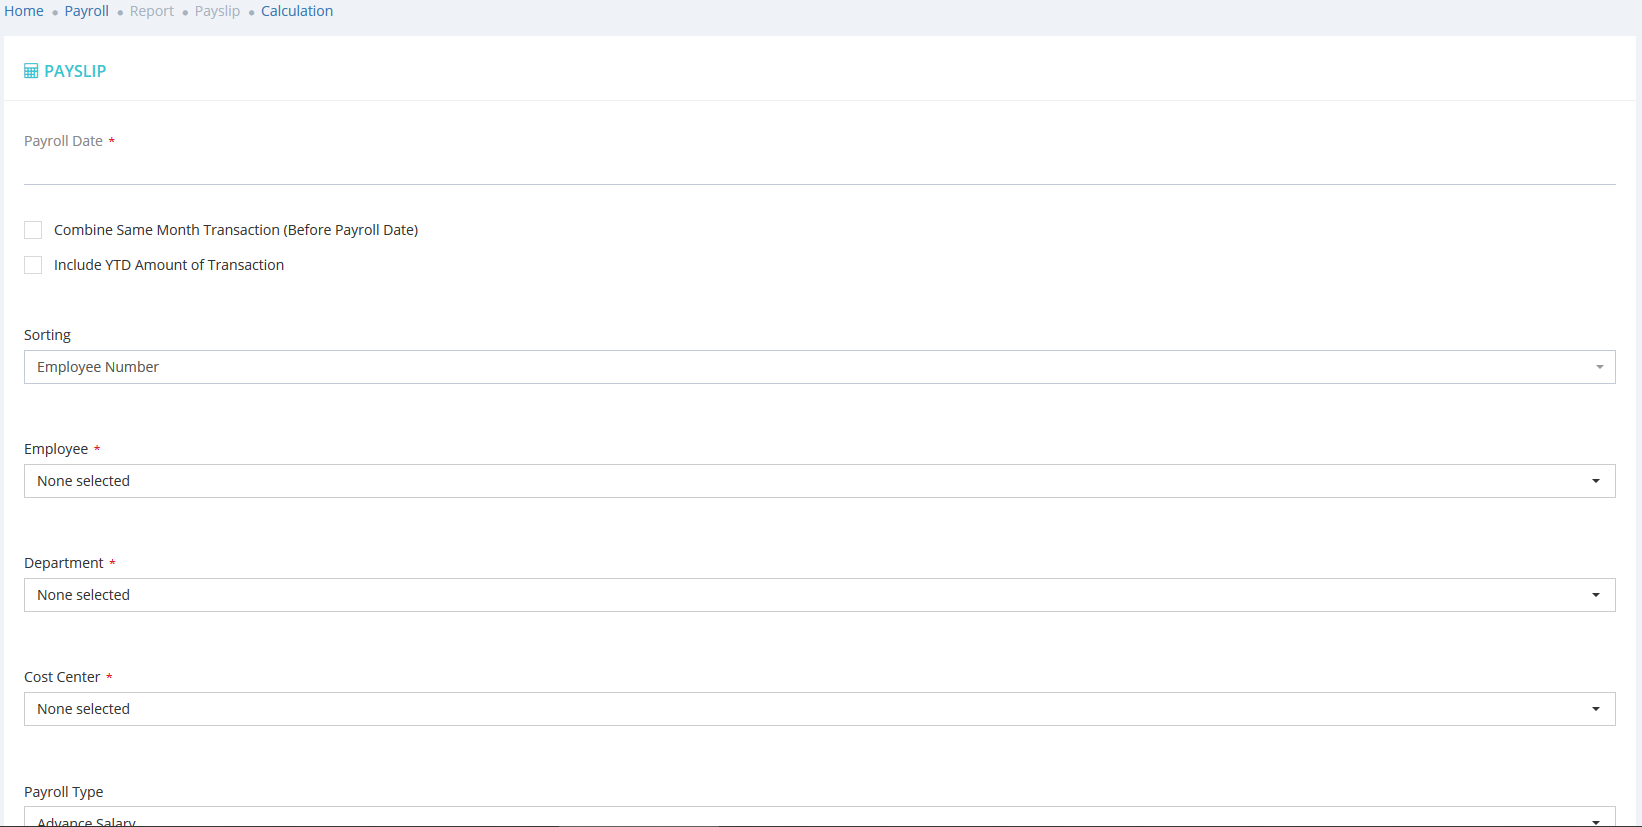The height and width of the screenshot is (827, 1642).
Task: Click the calculator icon beside PAYSLIP heading
Action: [31, 71]
